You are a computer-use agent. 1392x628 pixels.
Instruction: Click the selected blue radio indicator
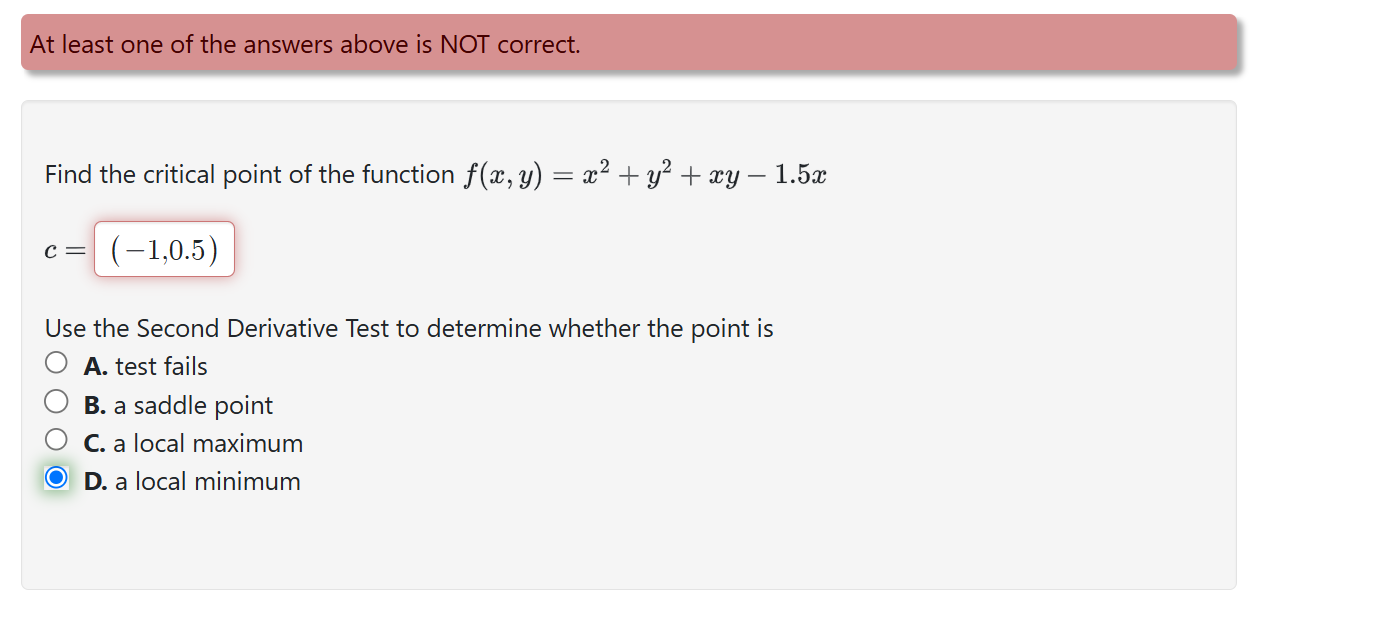[57, 477]
